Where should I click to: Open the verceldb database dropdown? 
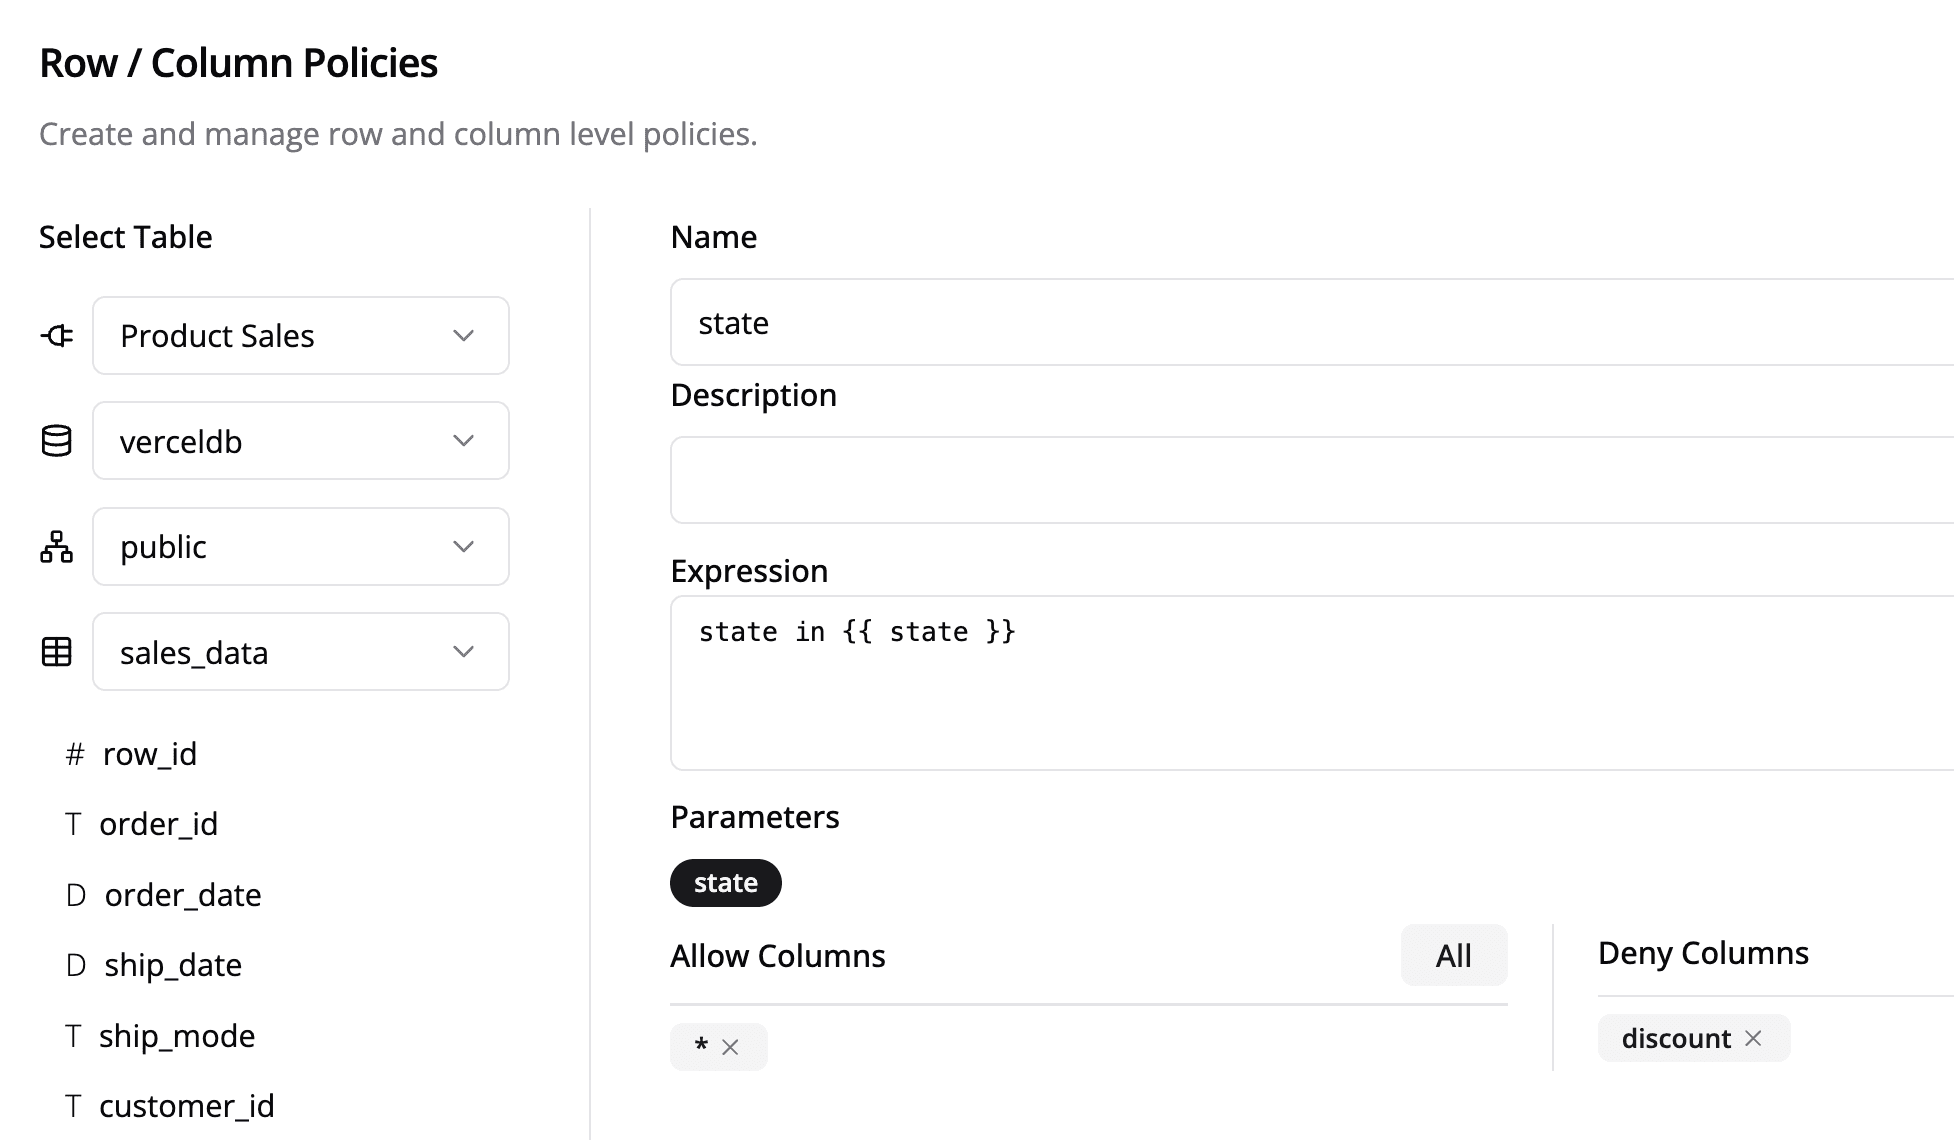click(300, 441)
